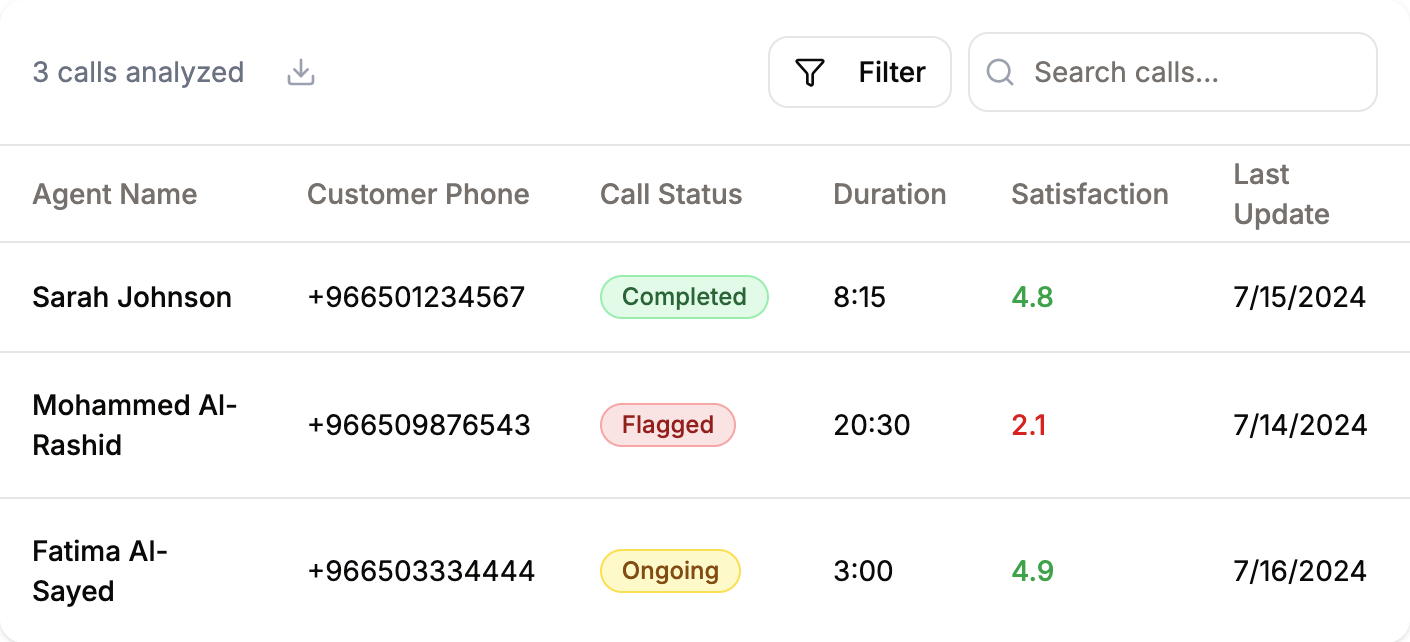Sort by the Duration column header
1410x642 pixels.
(889, 194)
